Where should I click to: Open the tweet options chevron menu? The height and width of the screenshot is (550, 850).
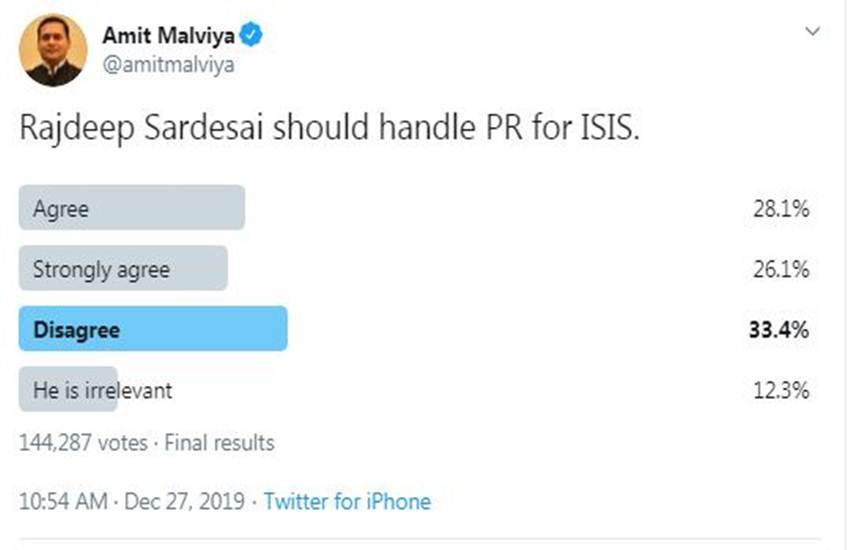click(x=812, y=32)
